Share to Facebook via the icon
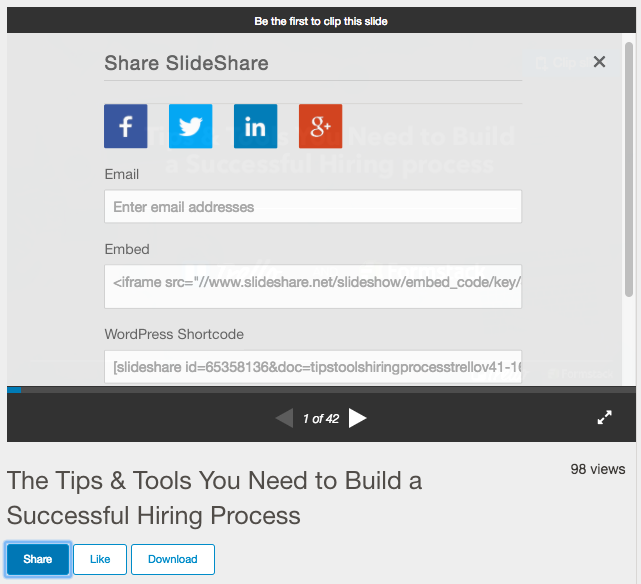641x584 pixels. (x=126, y=126)
